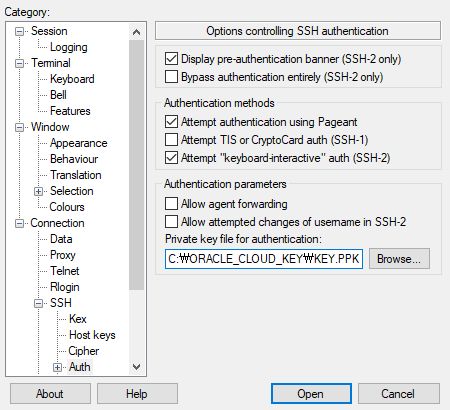Open Appearance settings category
Viewport: 450px width, 410px height.
point(79,143)
